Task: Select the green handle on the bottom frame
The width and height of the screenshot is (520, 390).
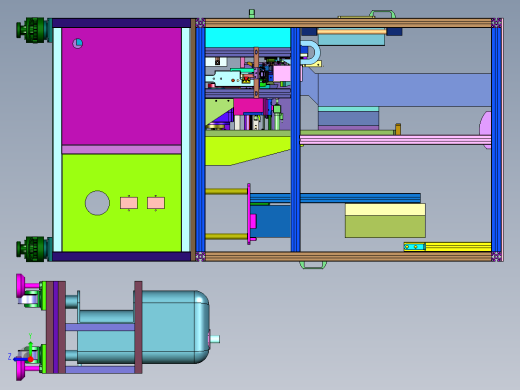Action: coord(313,265)
